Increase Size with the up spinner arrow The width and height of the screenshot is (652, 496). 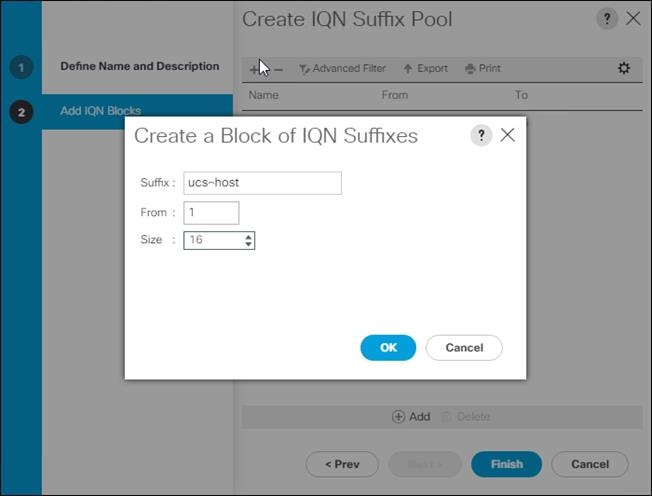[248, 237]
